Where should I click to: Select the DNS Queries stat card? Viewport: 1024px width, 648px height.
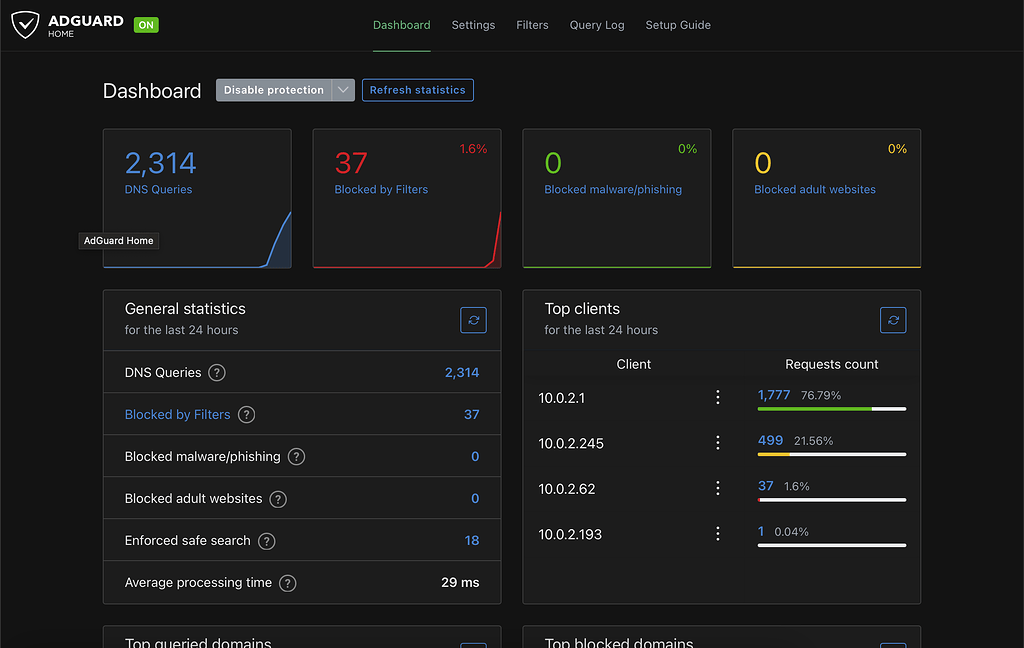coord(197,197)
